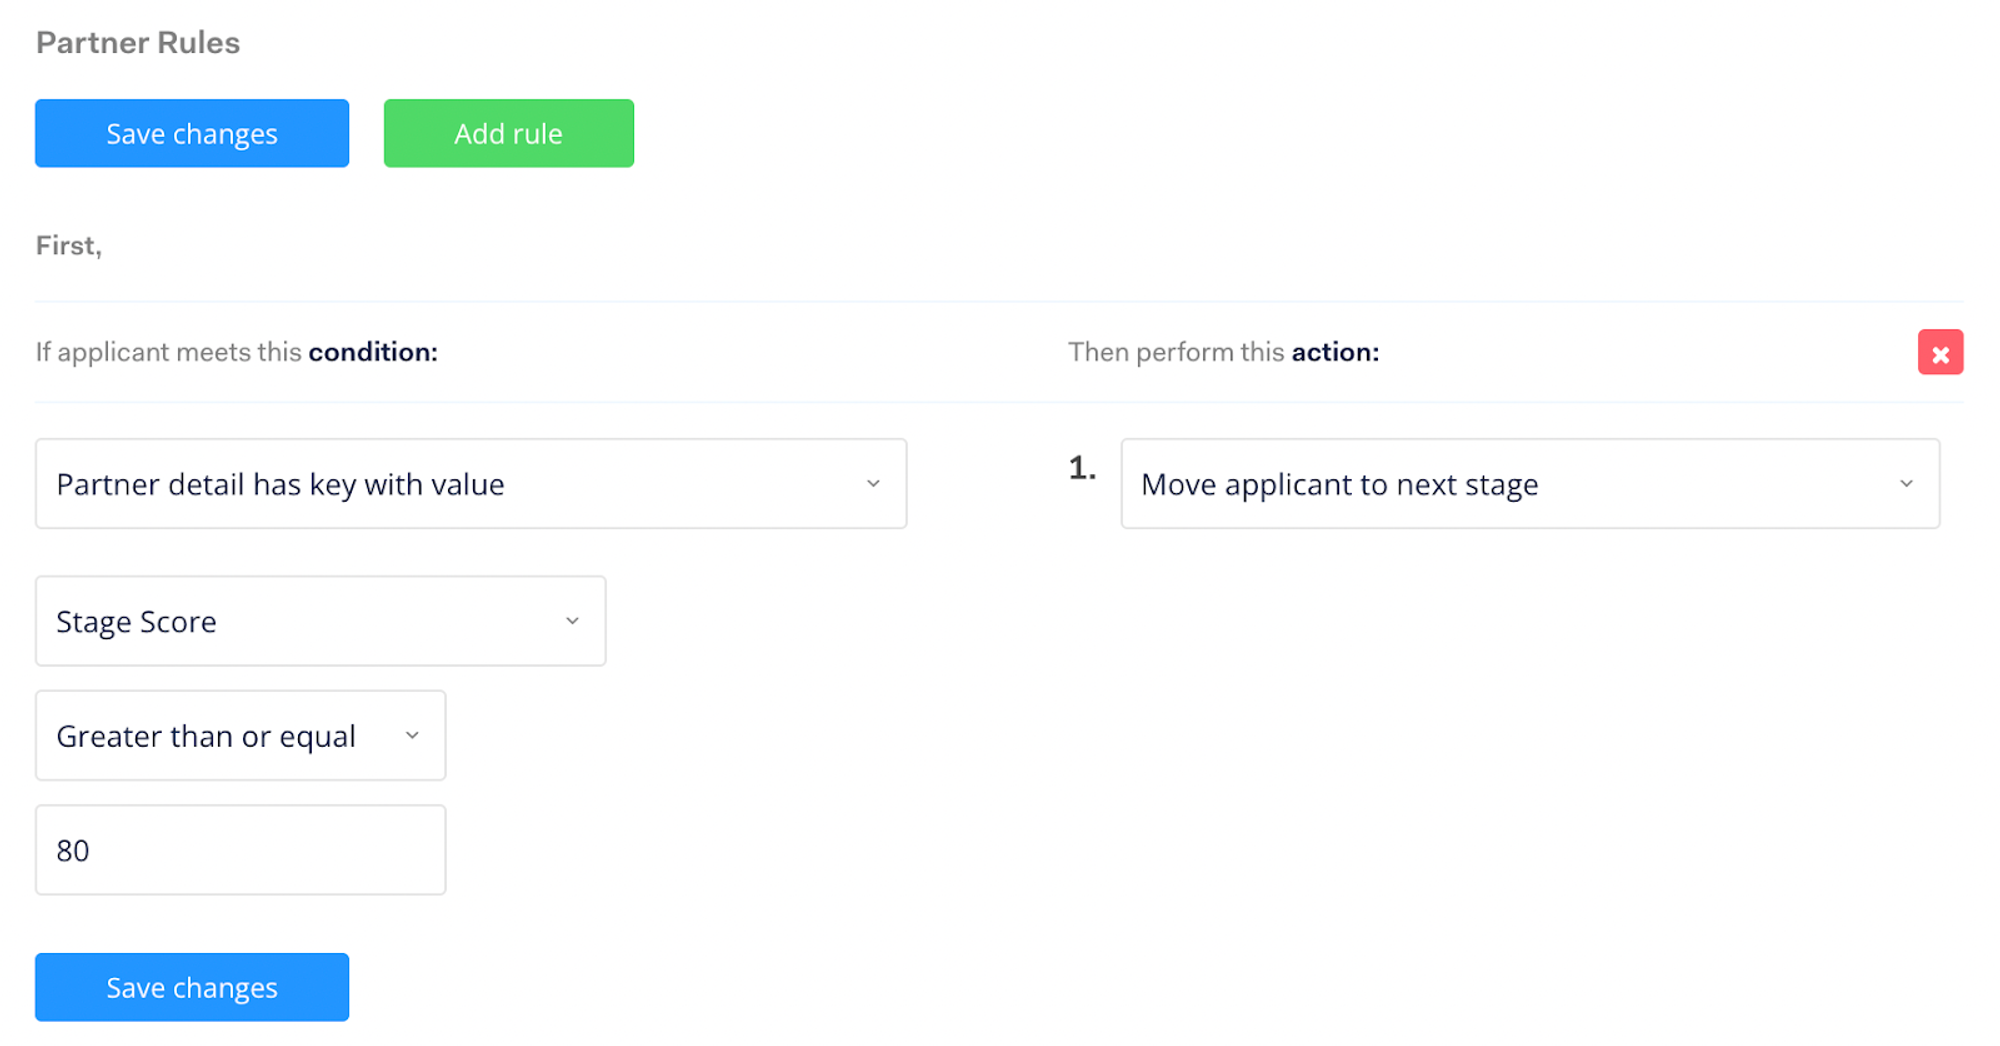The image size is (2000, 1046).
Task: Click Save changes at the top
Action: 191,132
